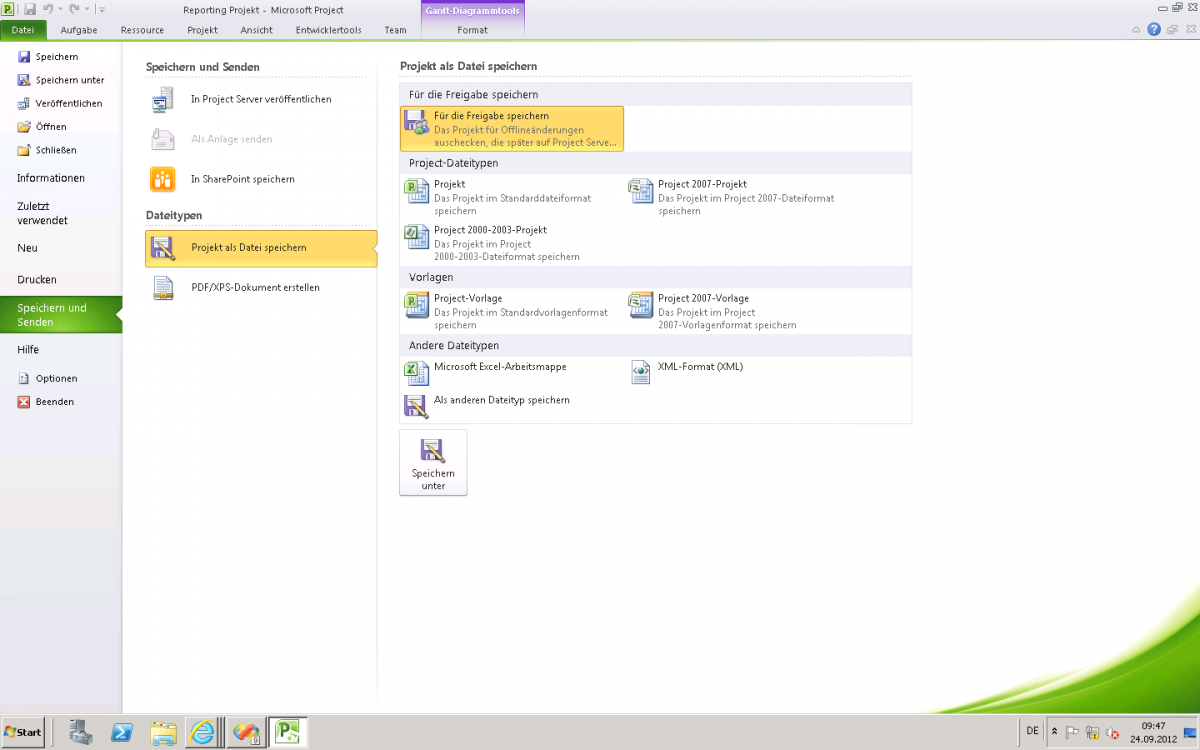Select the Project 2007-Vorlage template format
This screenshot has width=1200, height=750.
coord(736,311)
